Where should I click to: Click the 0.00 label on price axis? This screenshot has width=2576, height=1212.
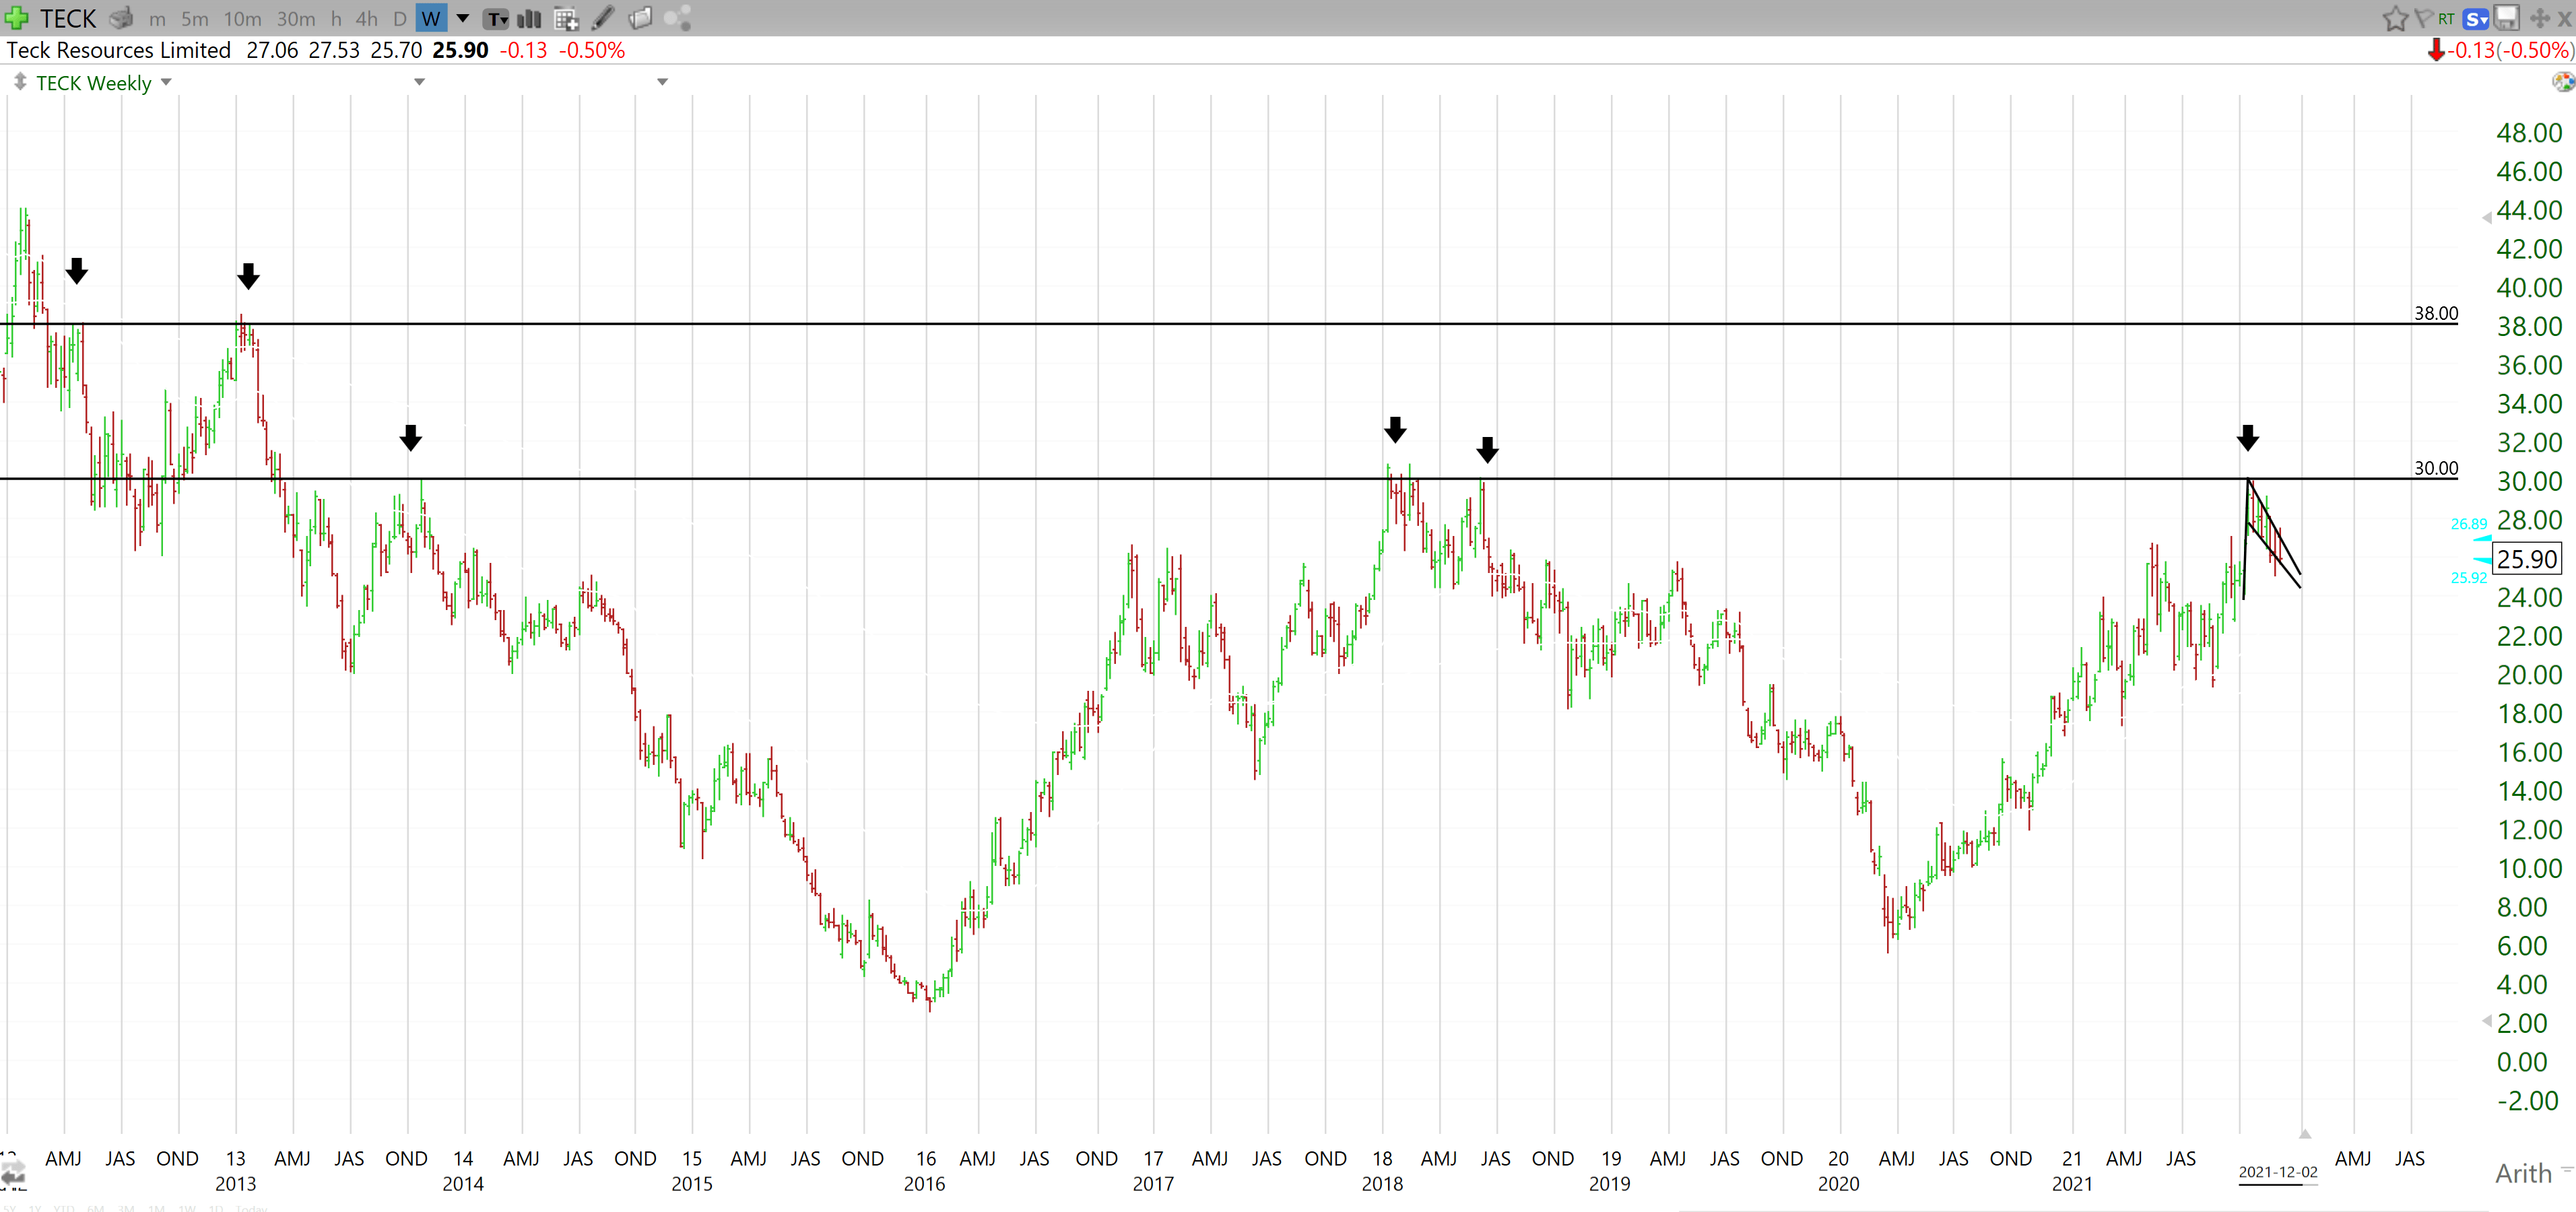pos(2522,1062)
